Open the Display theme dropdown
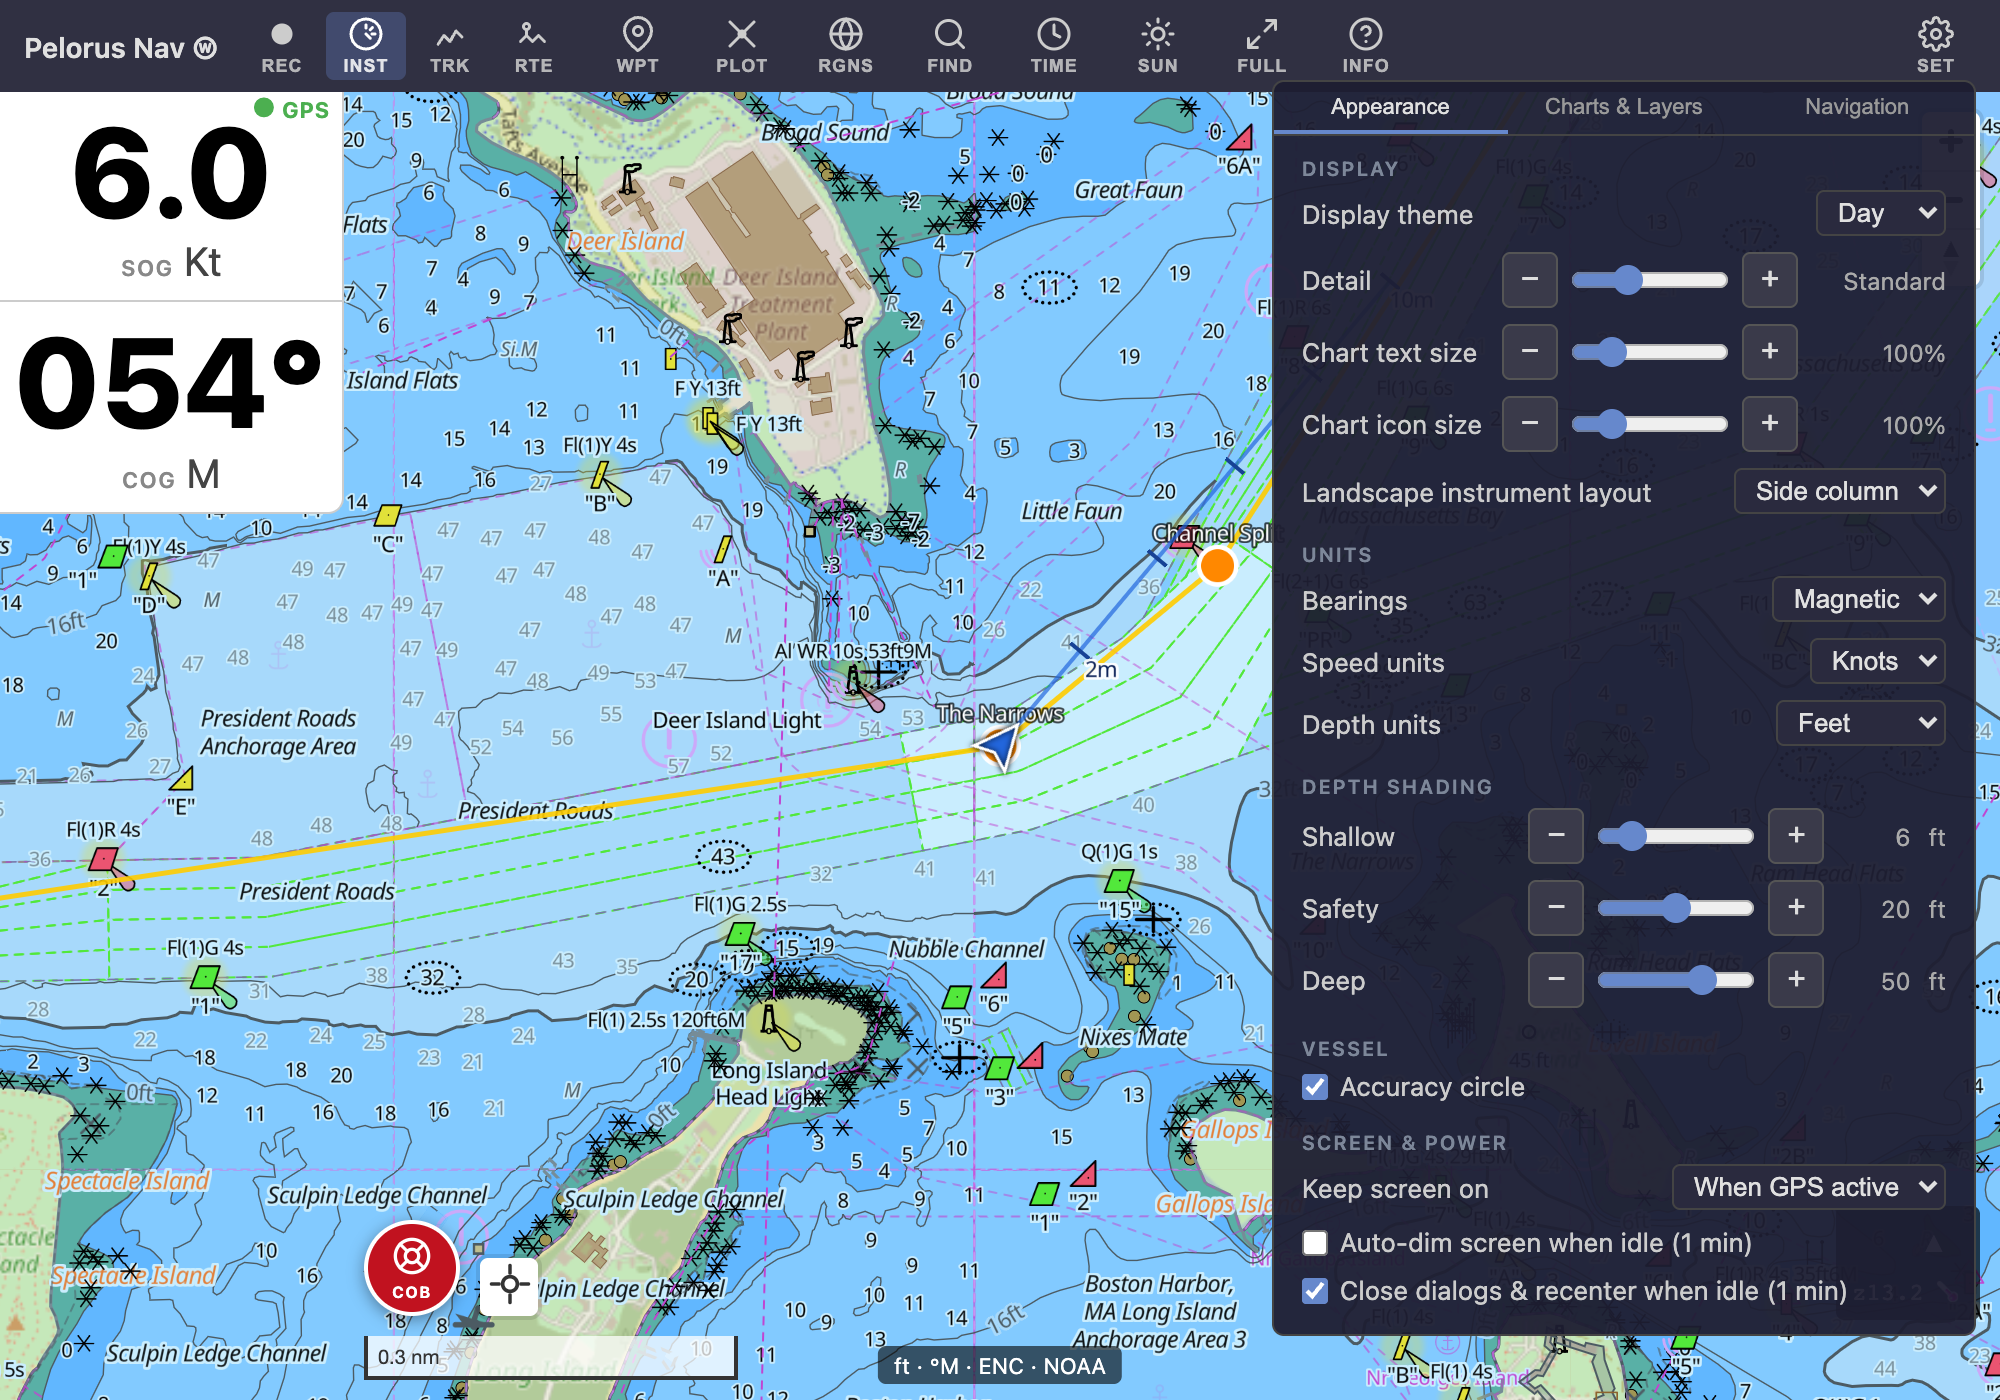This screenshot has height=1400, width=2000. 1880,213
